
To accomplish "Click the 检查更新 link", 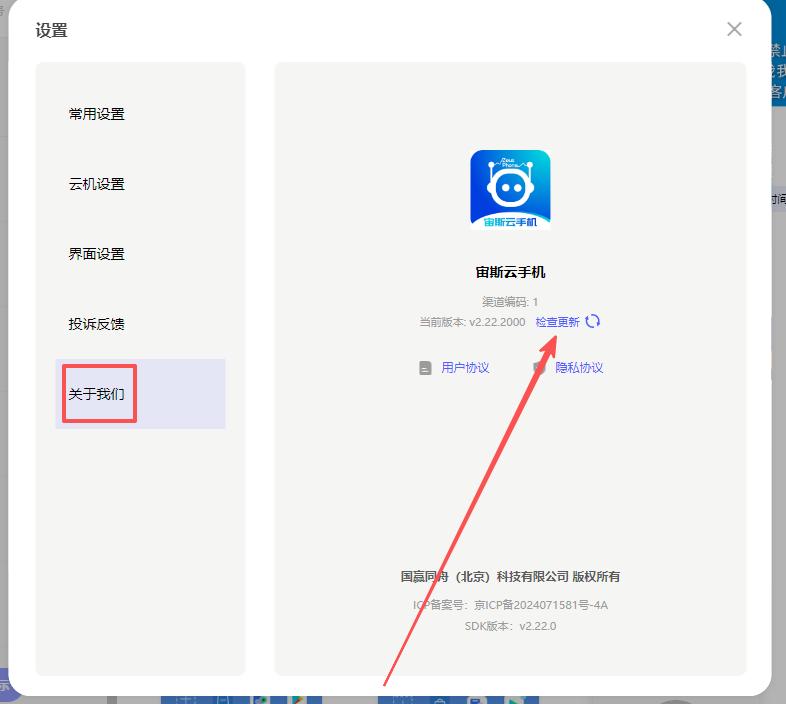I will 557,322.
